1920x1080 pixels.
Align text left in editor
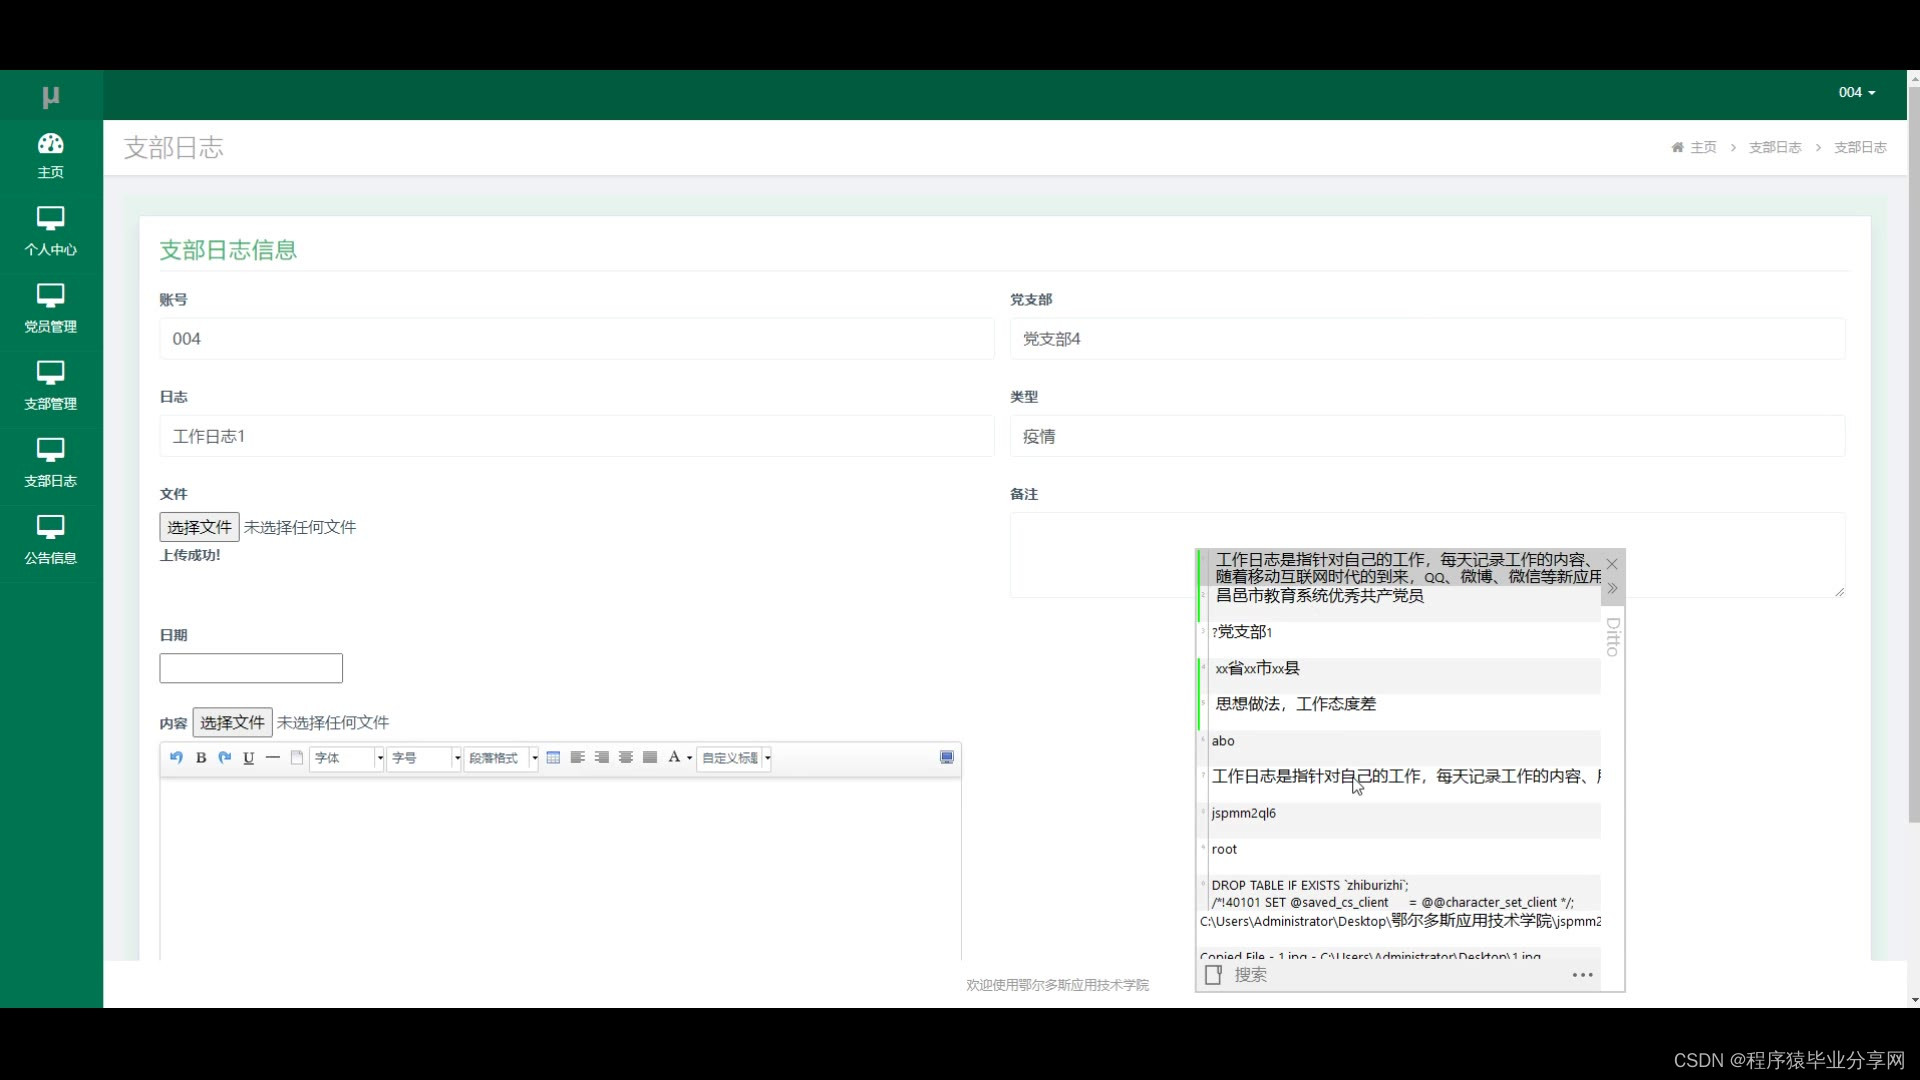point(578,758)
